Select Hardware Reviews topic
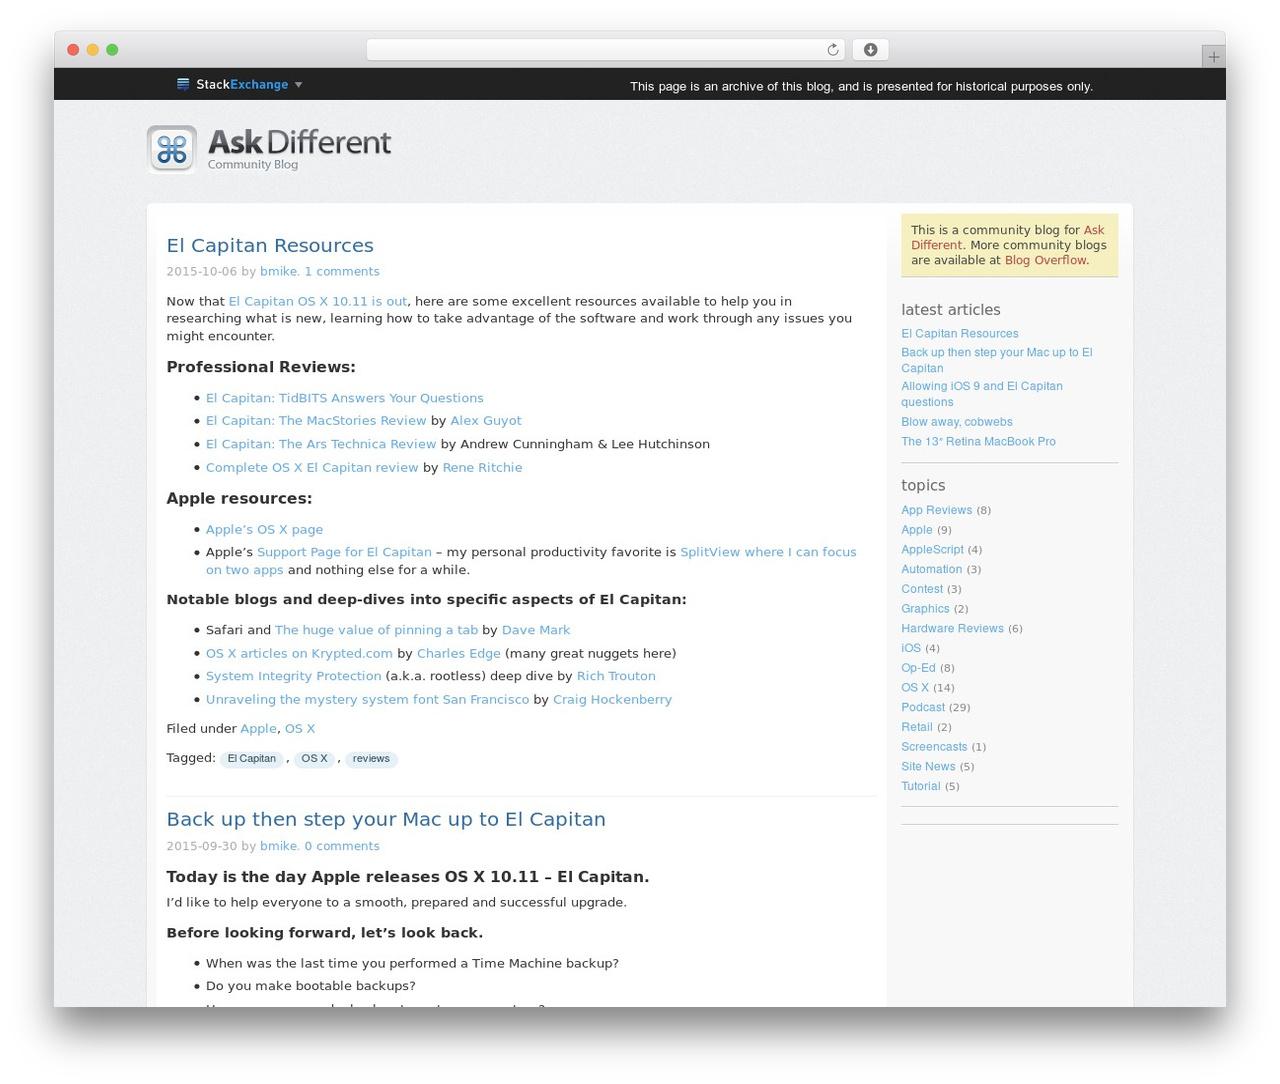Viewport: 1280px width, 1084px height. (x=952, y=629)
